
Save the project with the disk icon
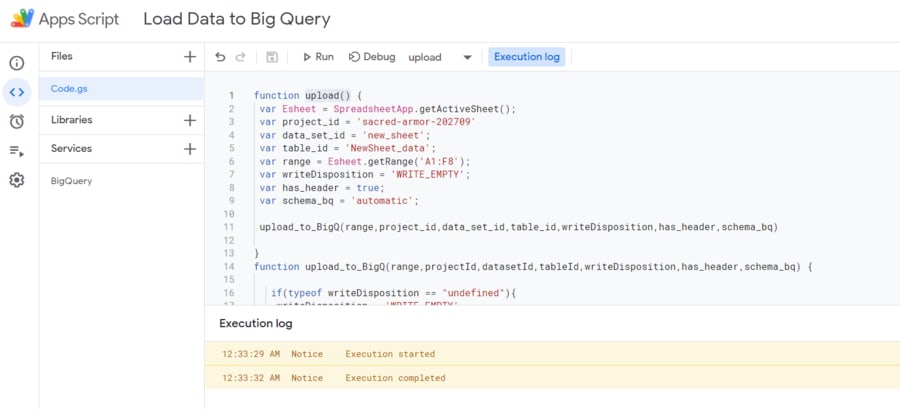click(x=272, y=57)
